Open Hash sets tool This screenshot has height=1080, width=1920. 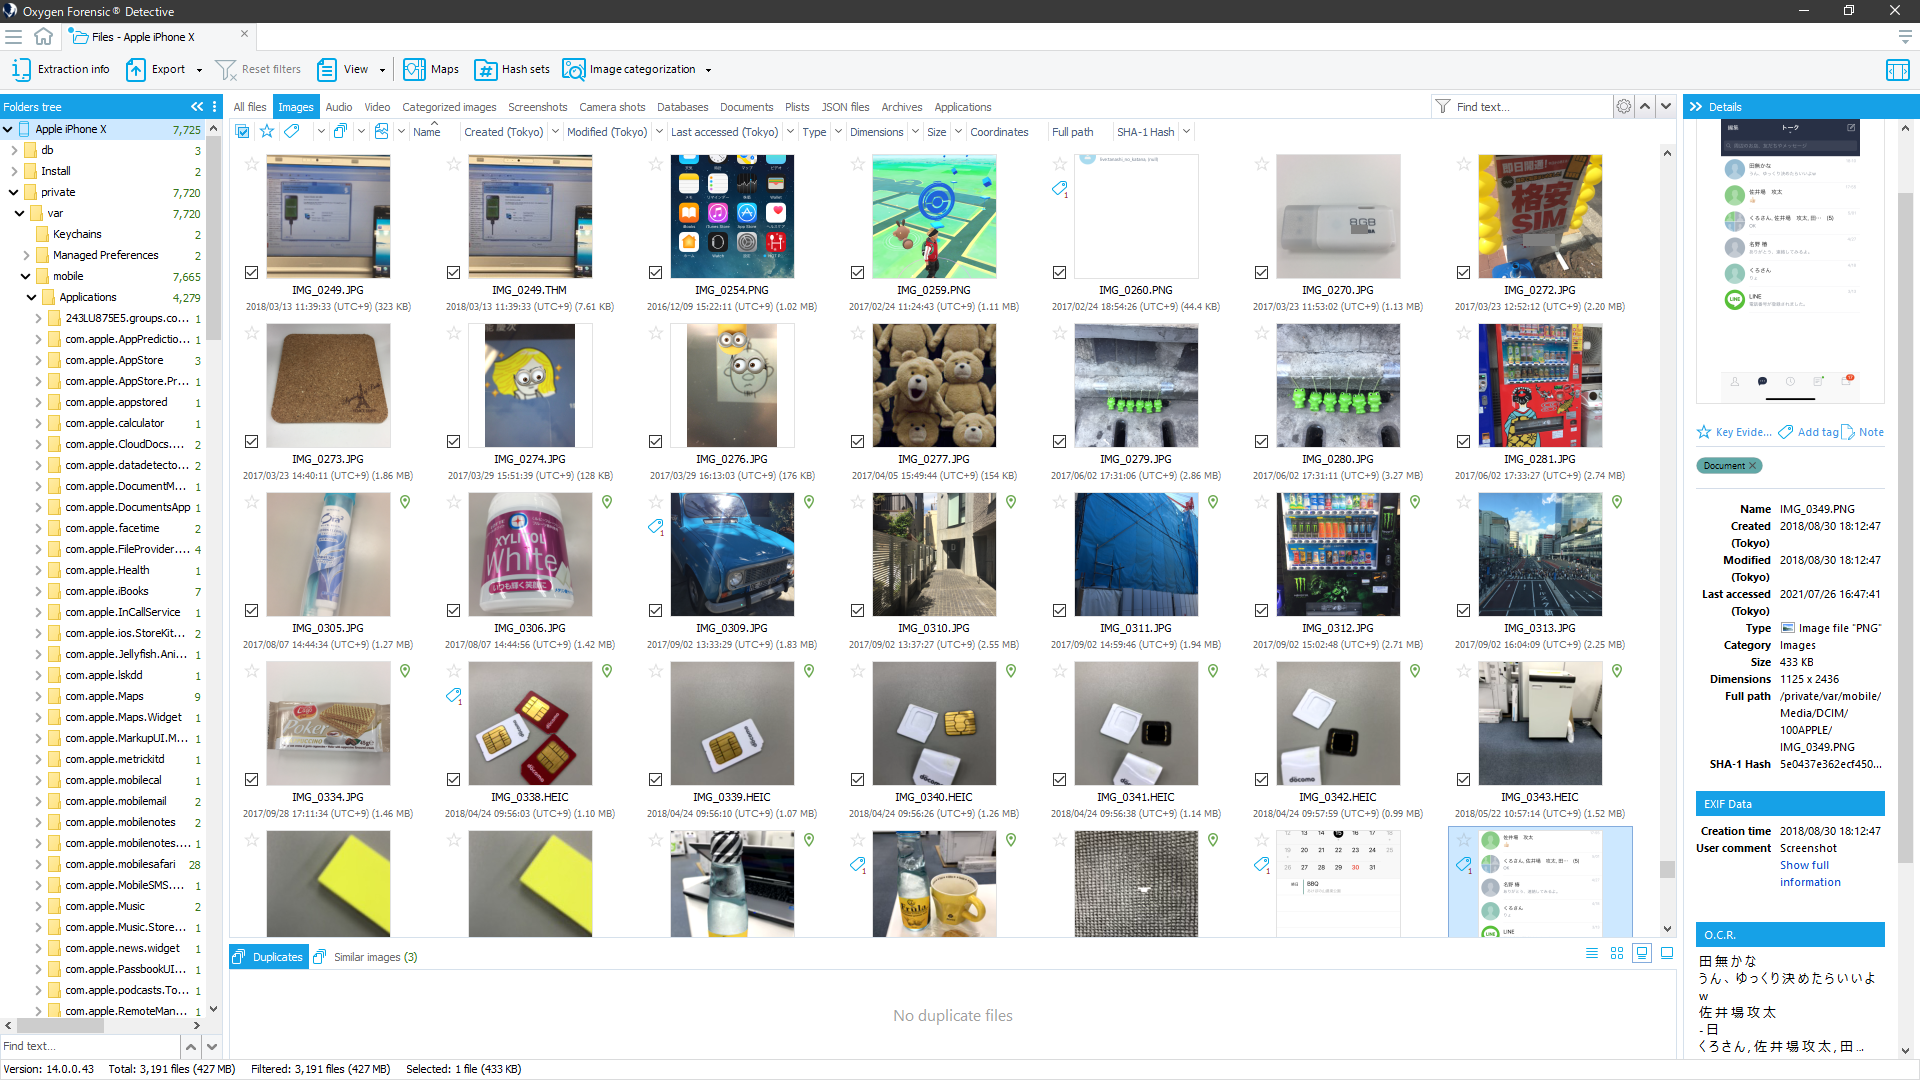[512, 70]
